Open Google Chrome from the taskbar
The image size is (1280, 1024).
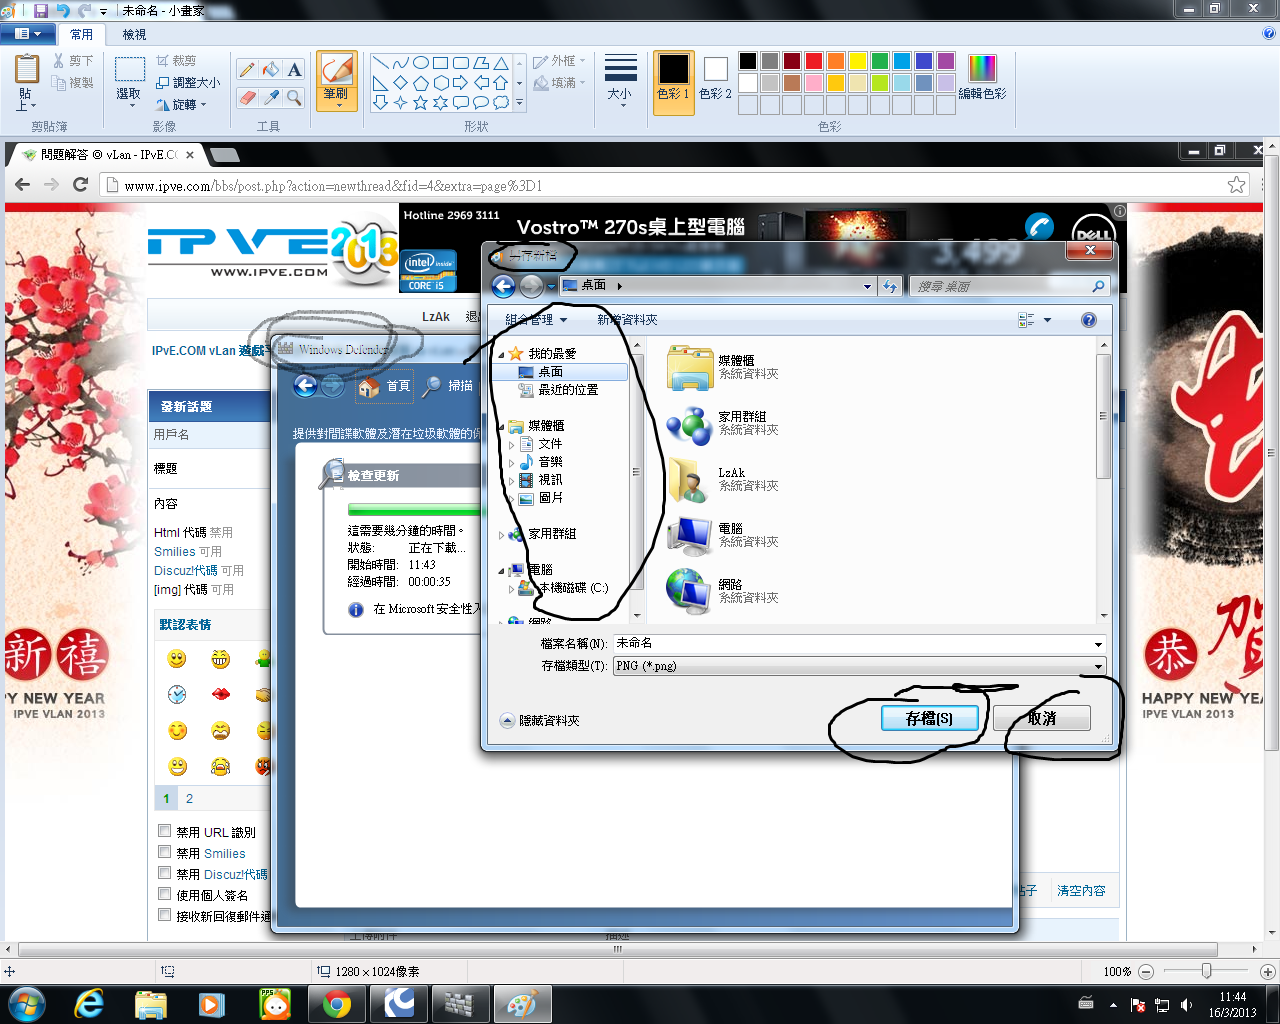[x=336, y=1004]
